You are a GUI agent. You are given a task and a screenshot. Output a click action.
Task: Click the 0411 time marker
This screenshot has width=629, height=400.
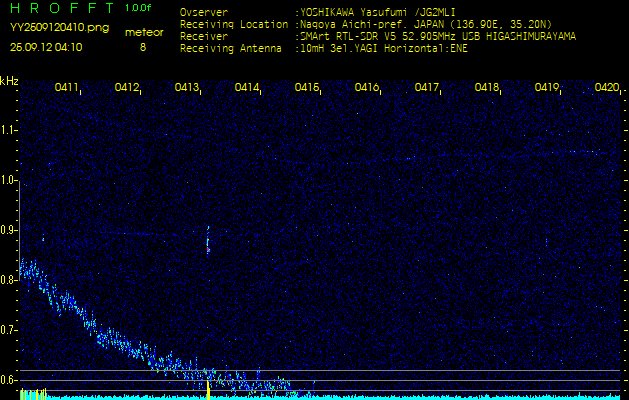click(68, 88)
